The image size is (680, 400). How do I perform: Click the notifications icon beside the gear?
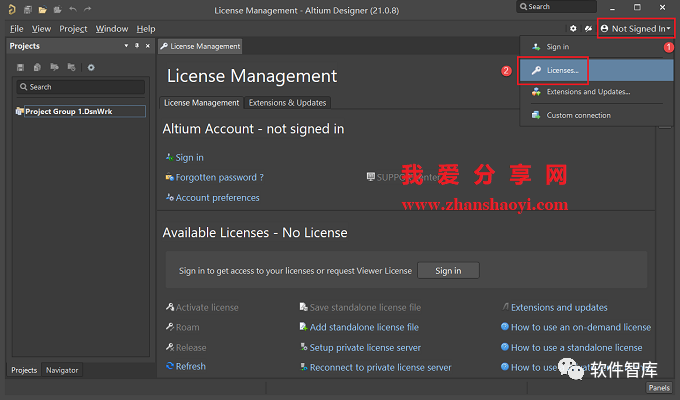(x=588, y=29)
